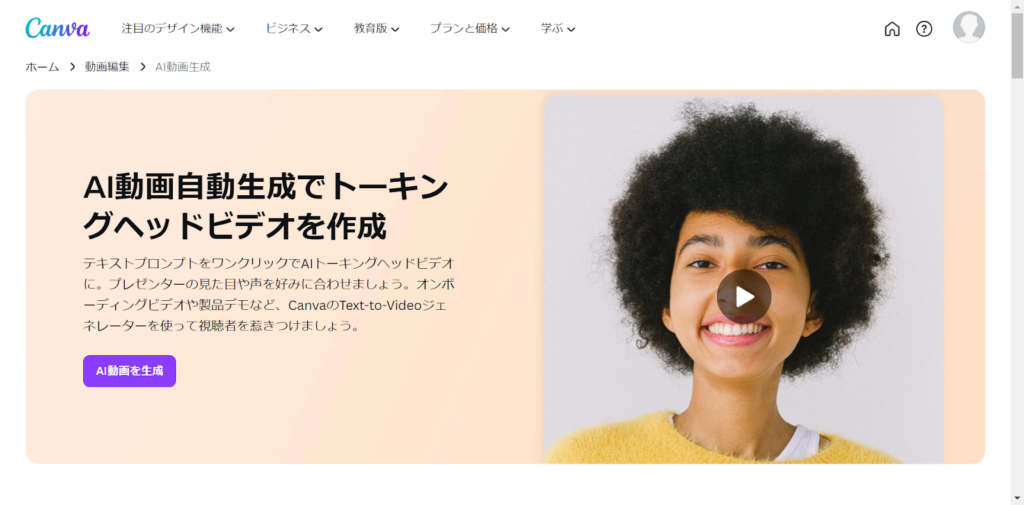This screenshot has height=505, width=1024.
Task: Open the home icon in header
Action: pos(891,29)
